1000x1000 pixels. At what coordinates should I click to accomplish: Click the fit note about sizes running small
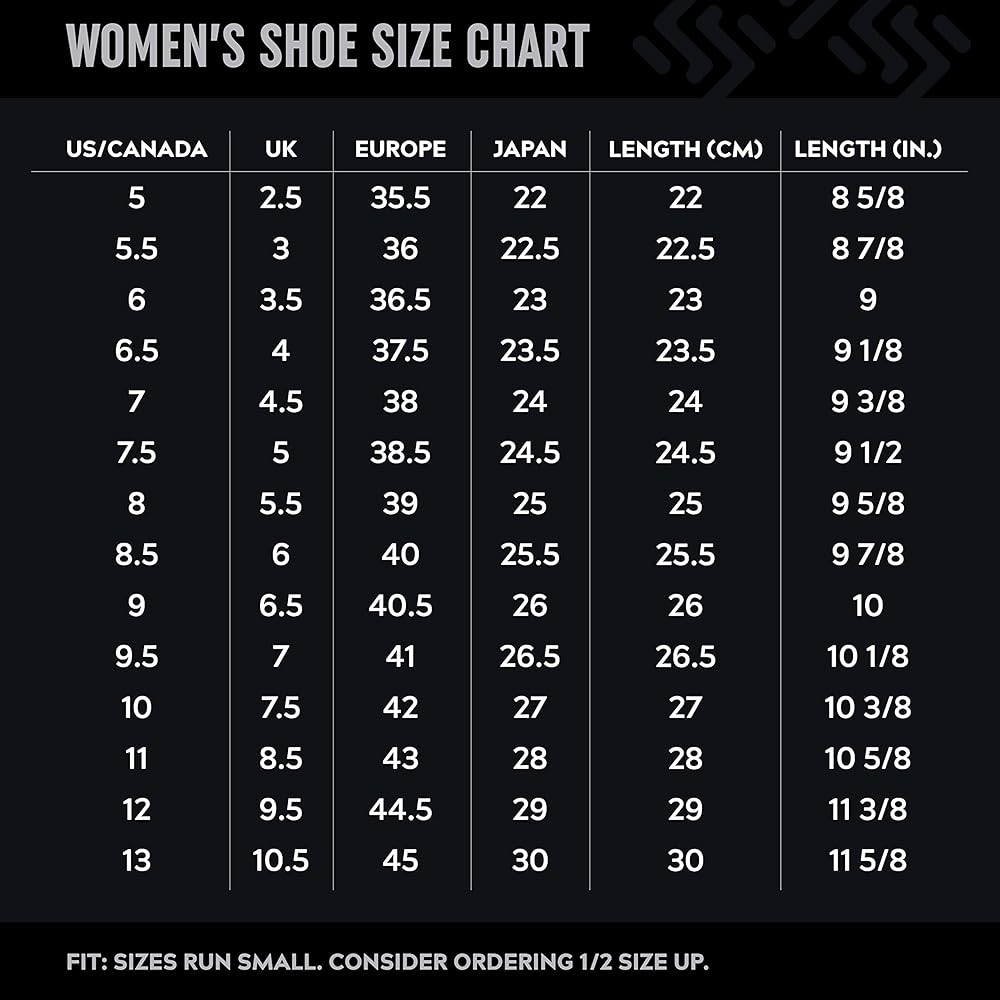click(388, 963)
